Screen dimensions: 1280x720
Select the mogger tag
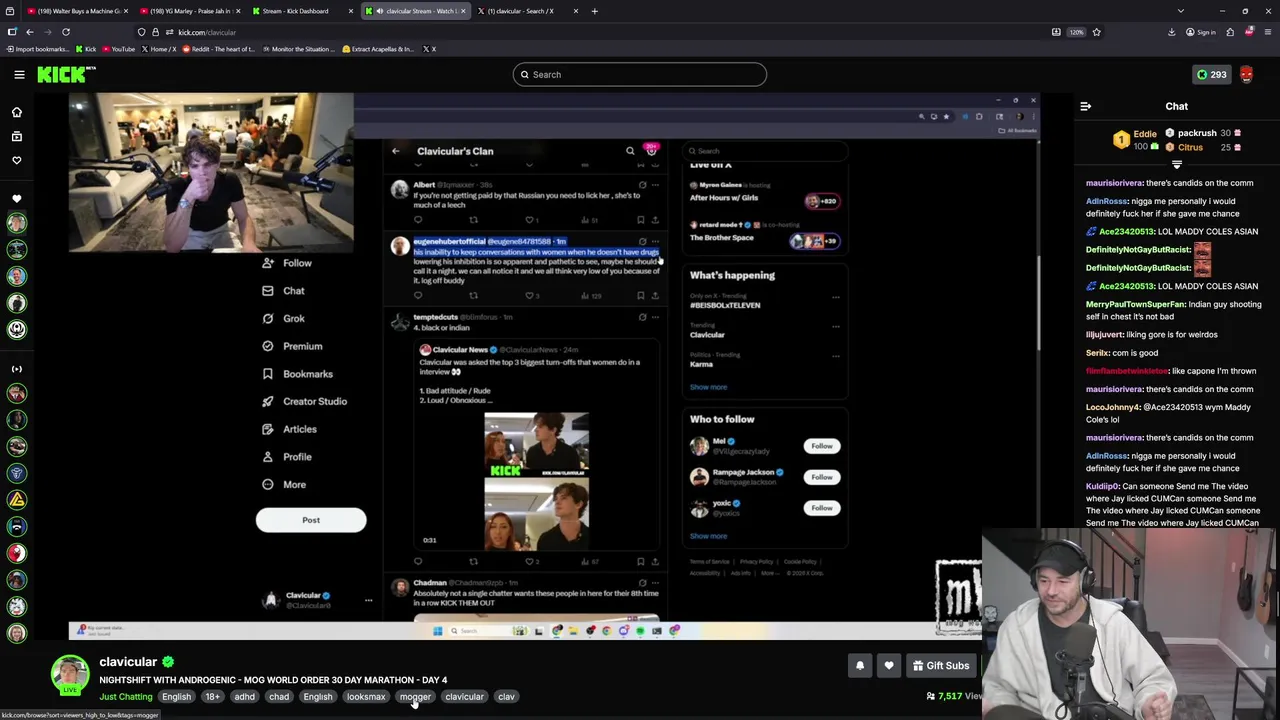pyautogui.click(x=415, y=697)
